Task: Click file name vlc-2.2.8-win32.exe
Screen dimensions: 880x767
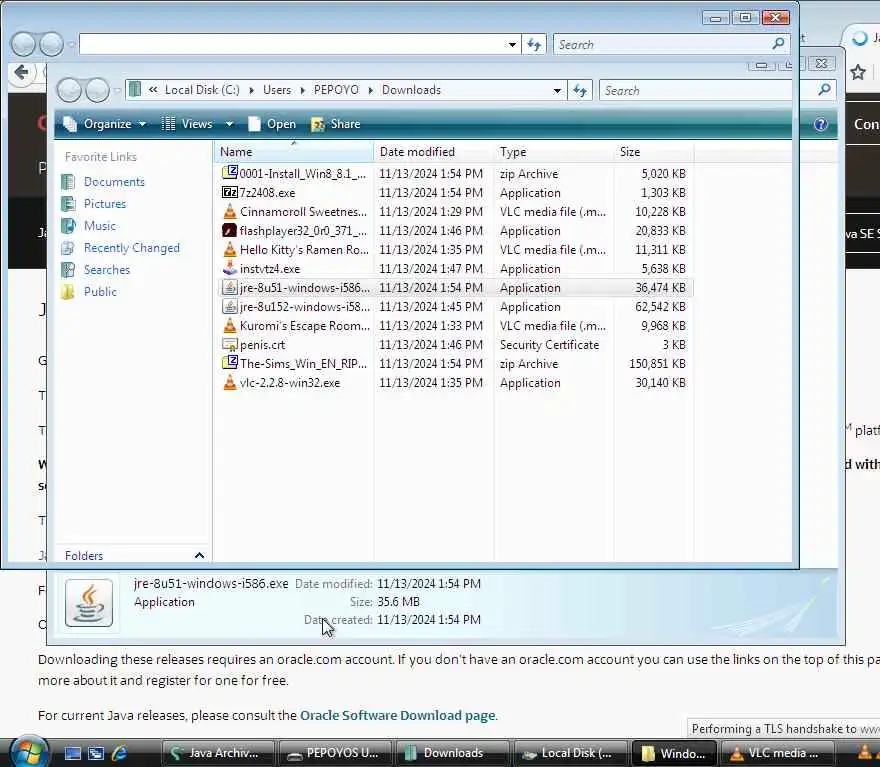Action: click(290, 383)
